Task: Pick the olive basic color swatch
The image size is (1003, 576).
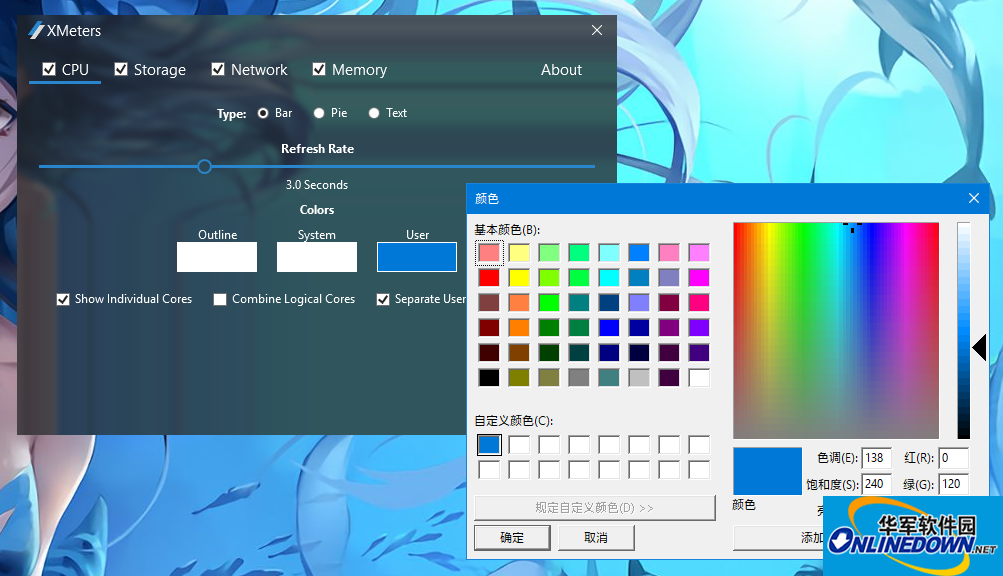Action: [x=519, y=378]
